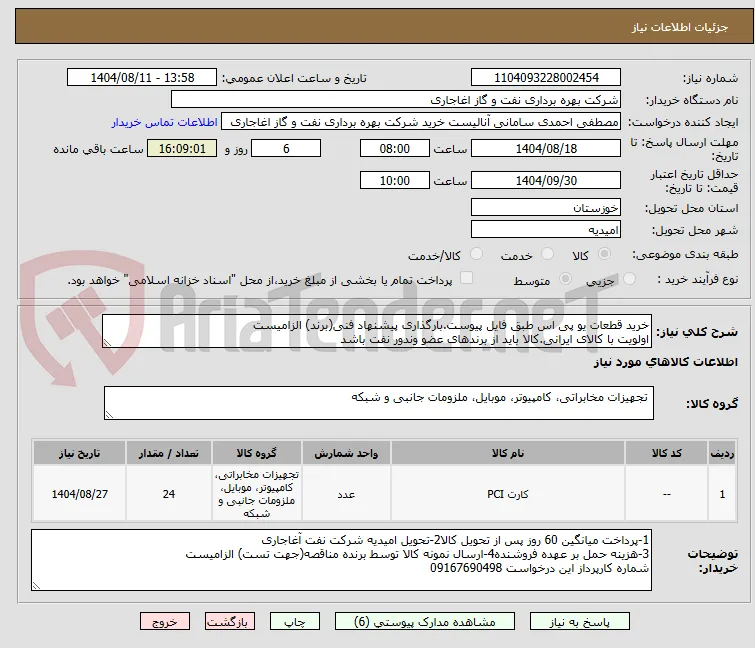This screenshot has width=755, height=648.
Task: Open مشاهده مدارک پیوستی (6) button
Action: (425, 622)
